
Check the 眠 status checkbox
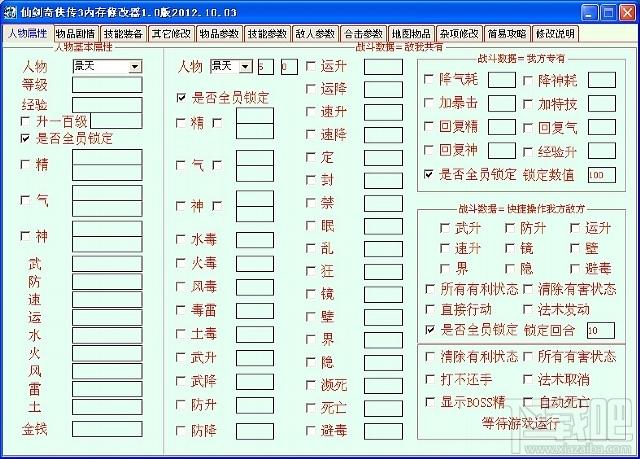point(311,226)
